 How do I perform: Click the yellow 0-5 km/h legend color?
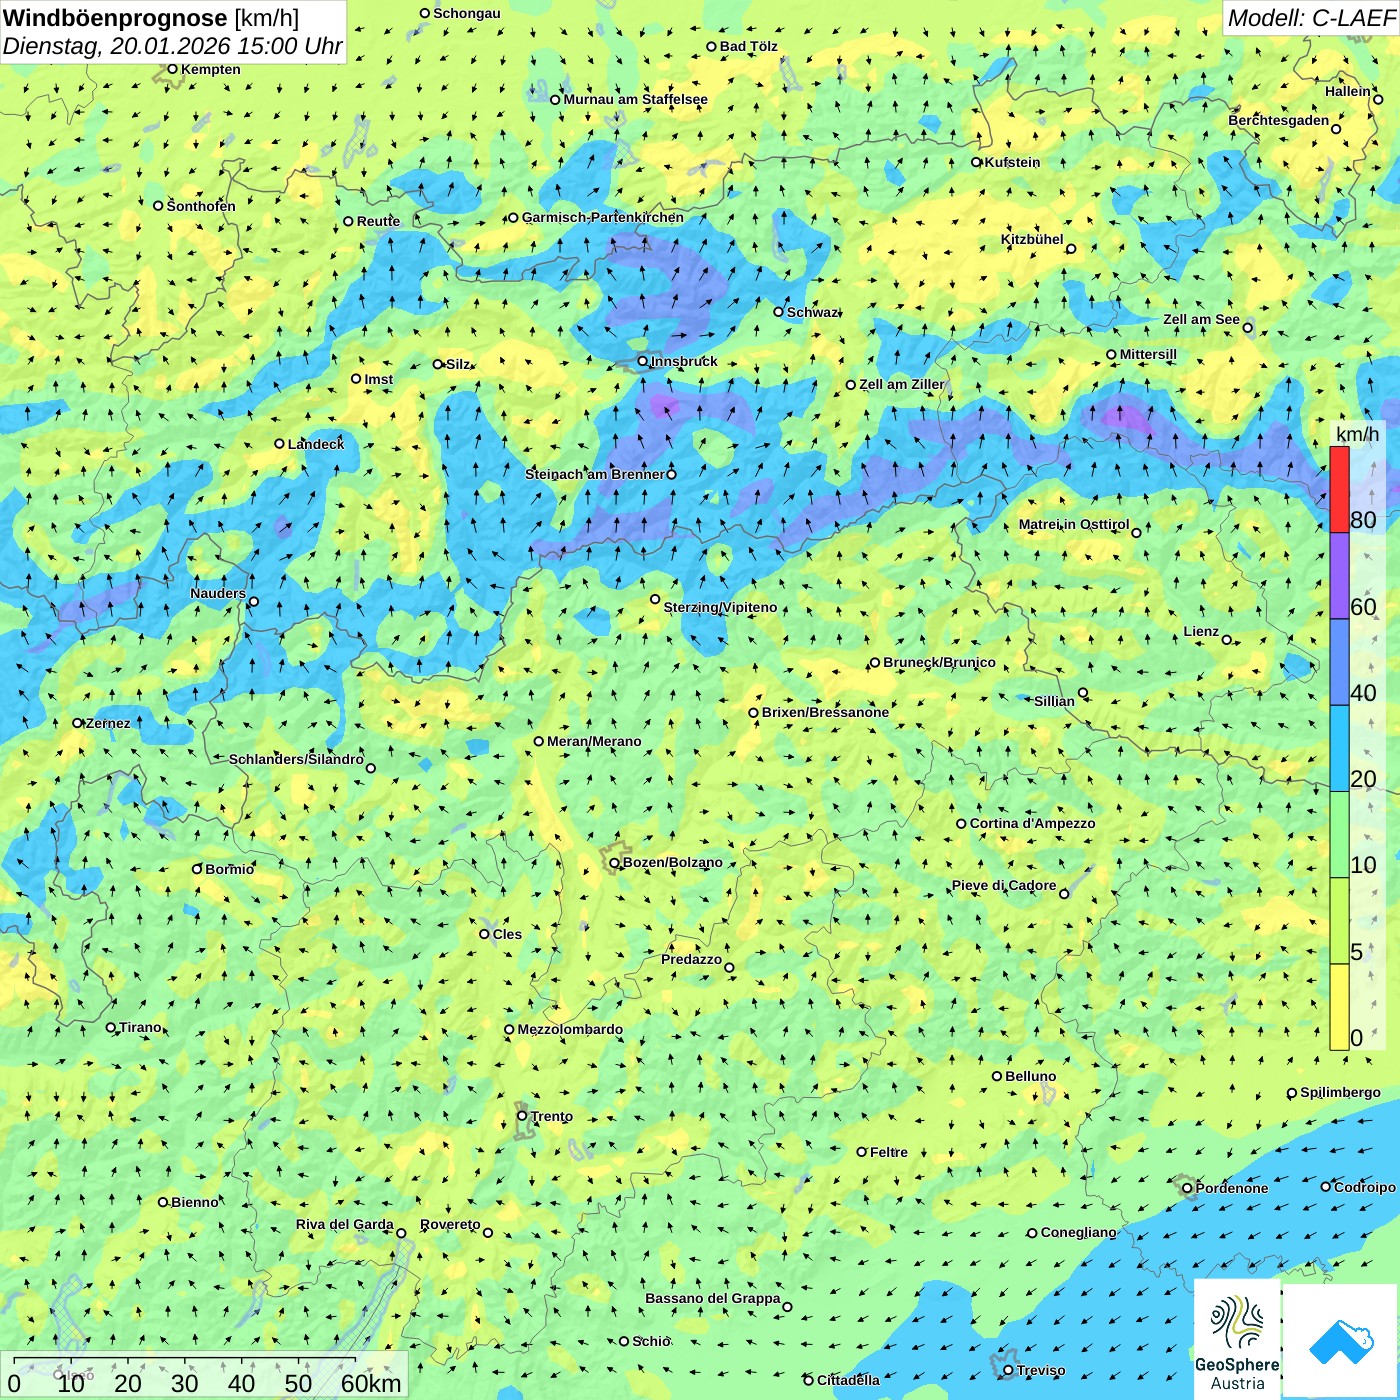1339,1007
